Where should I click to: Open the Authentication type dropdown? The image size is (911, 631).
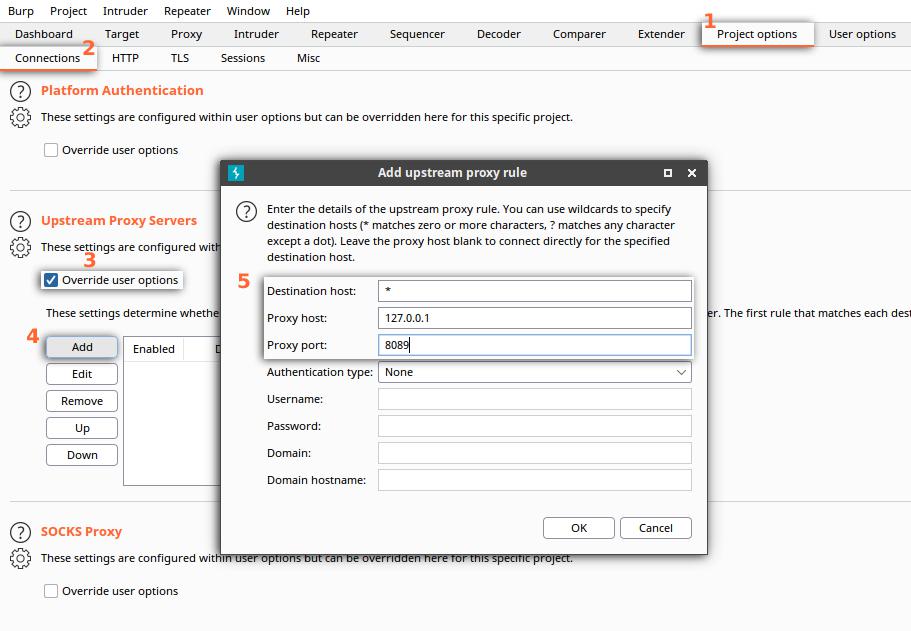(x=535, y=372)
